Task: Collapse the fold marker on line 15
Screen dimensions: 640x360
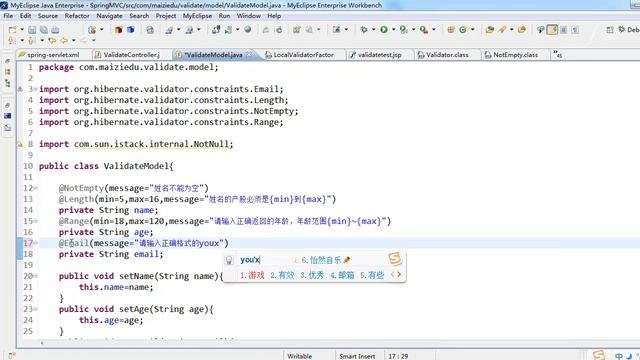Action: pos(35,221)
